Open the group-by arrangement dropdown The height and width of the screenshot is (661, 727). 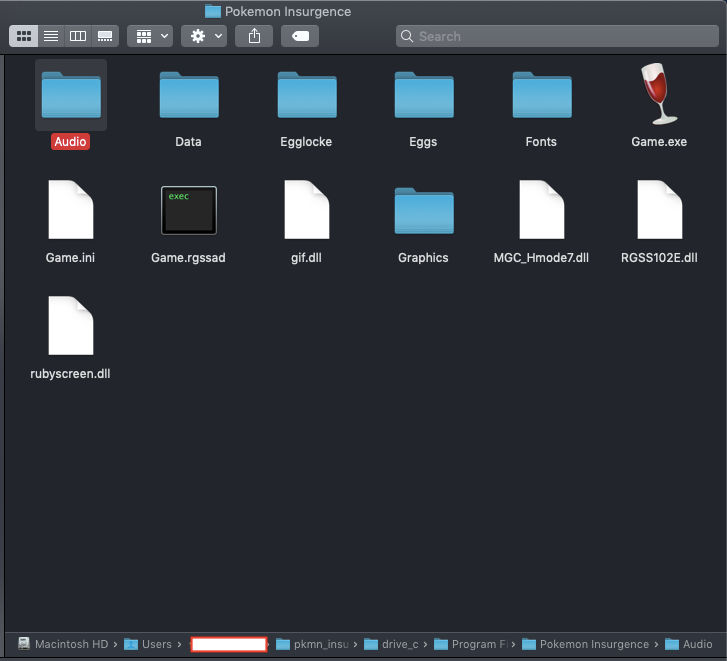(150, 36)
